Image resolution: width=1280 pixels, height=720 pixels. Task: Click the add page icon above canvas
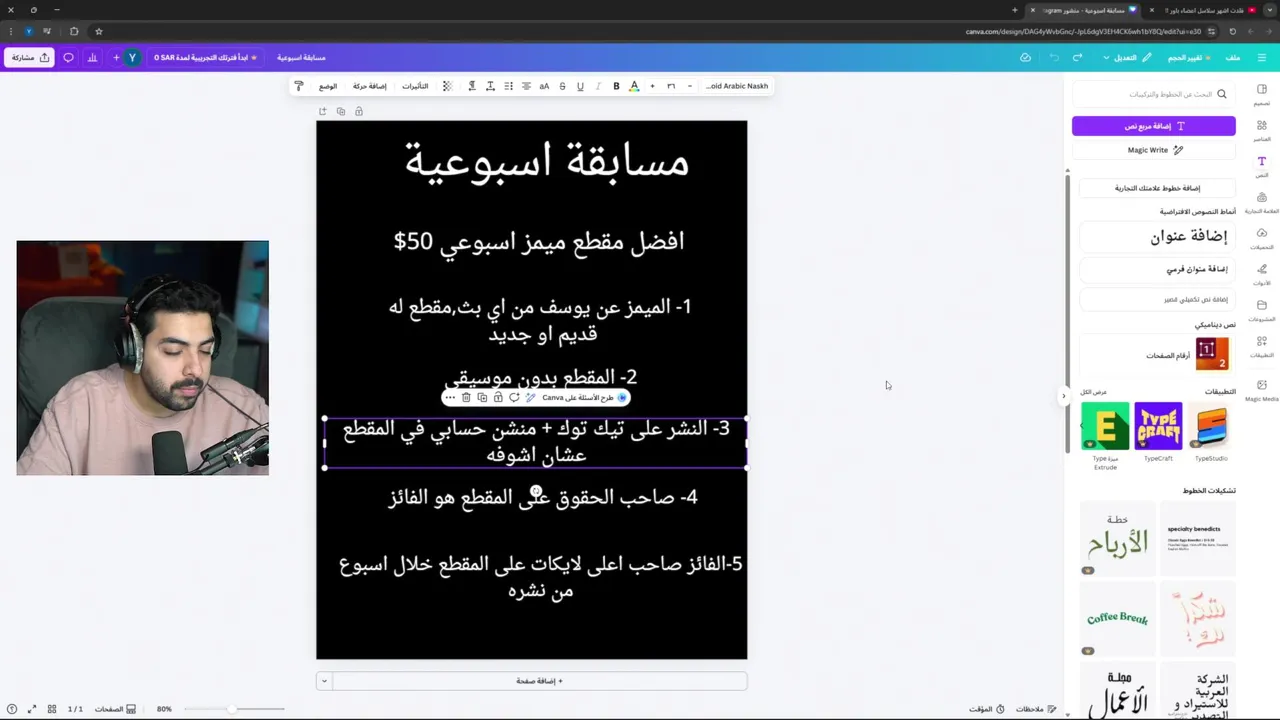(x=323, y=111)
